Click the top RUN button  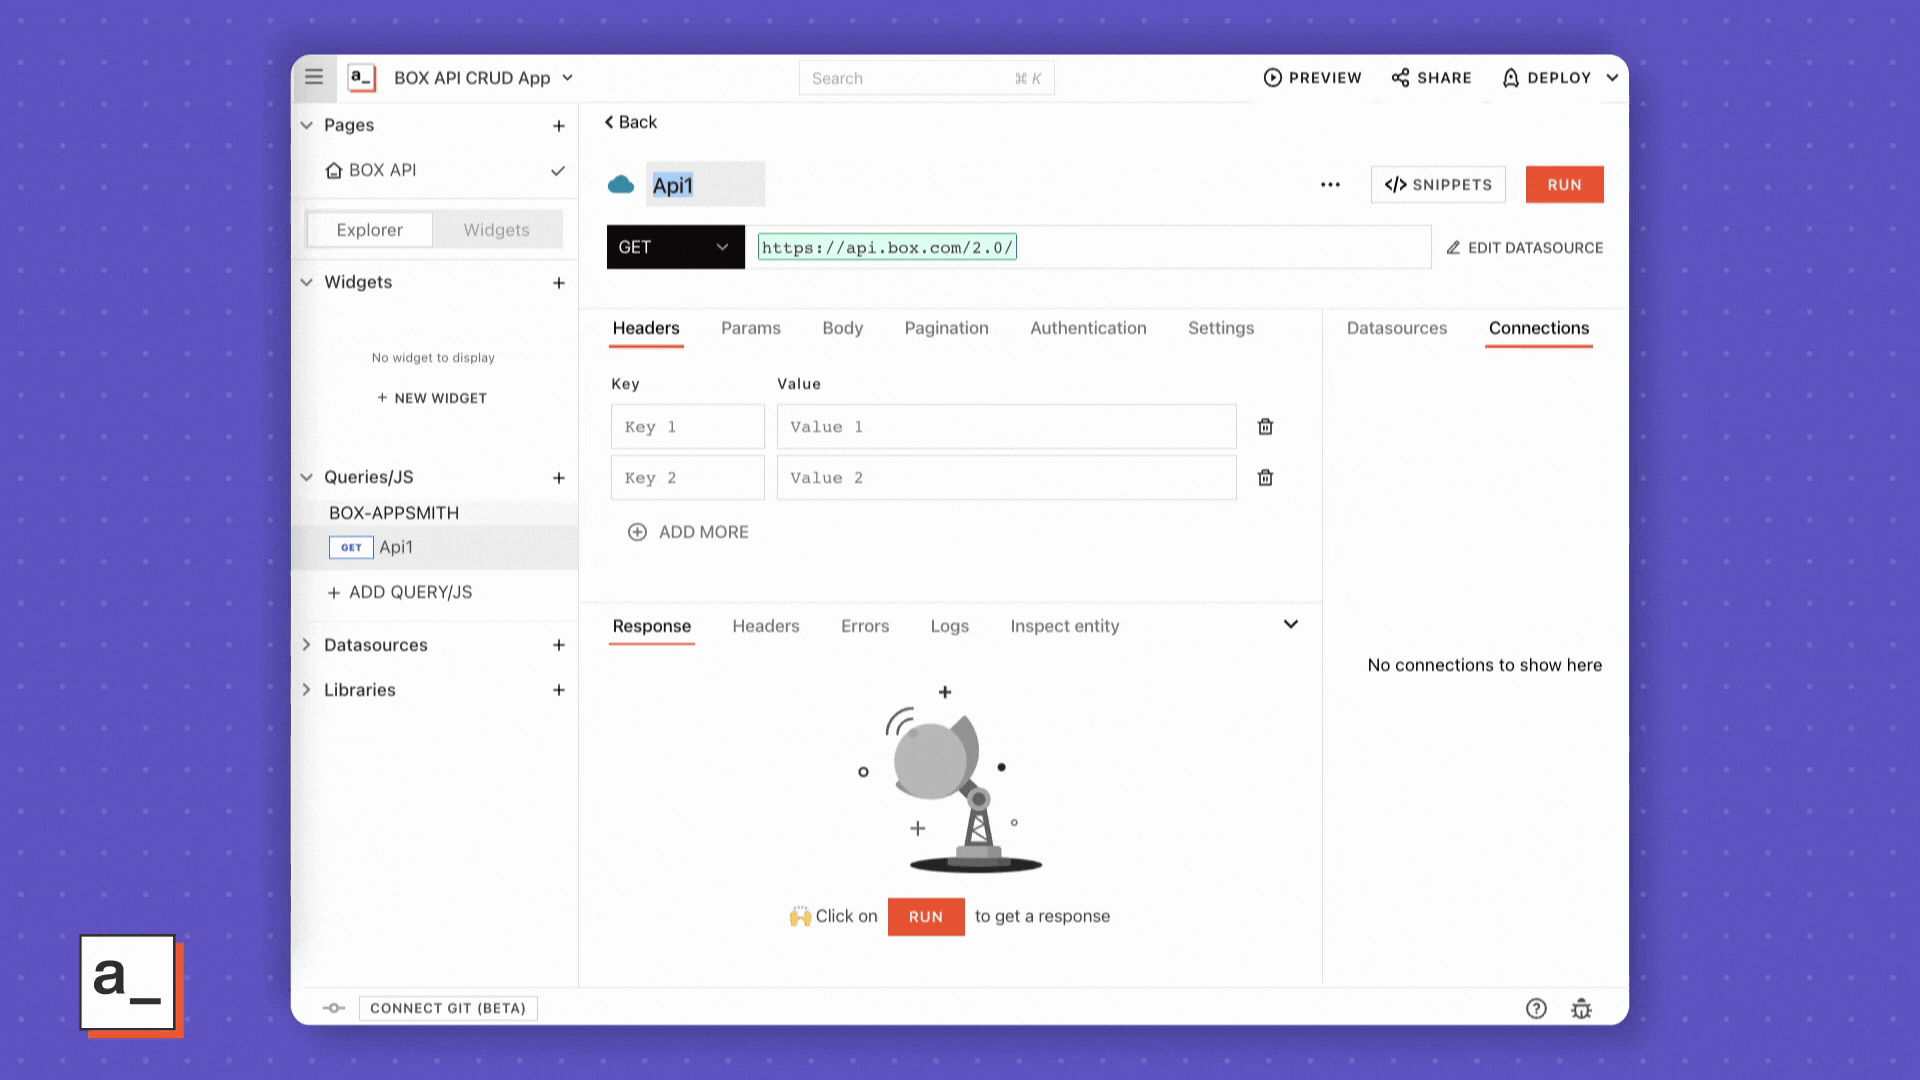pos(1564,185)
